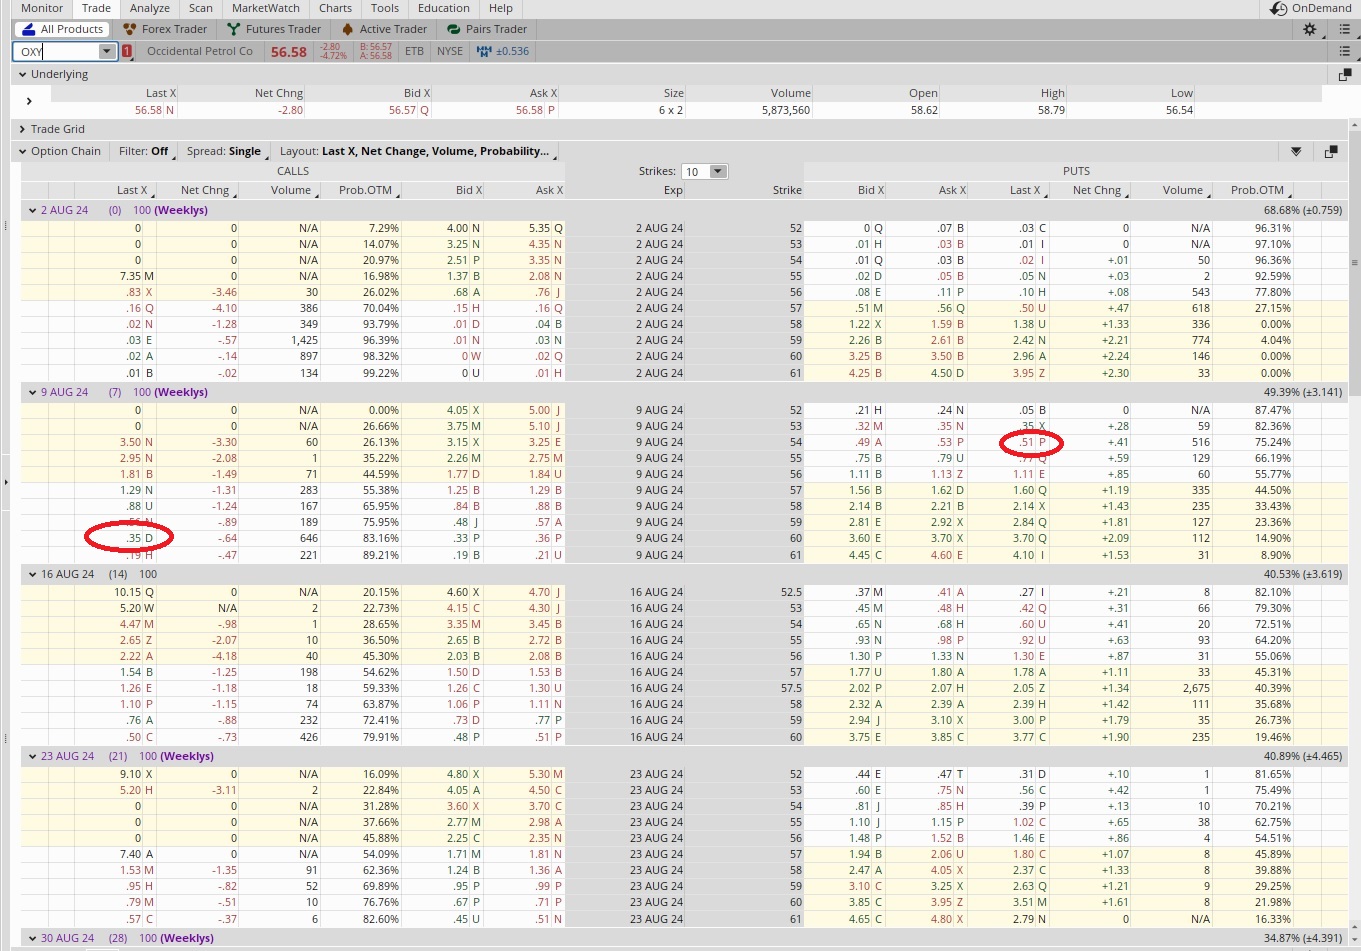Detach the Underlying section into a new window
Viewport: 1361px width, 951px height.
click(x=1344, y=74)
